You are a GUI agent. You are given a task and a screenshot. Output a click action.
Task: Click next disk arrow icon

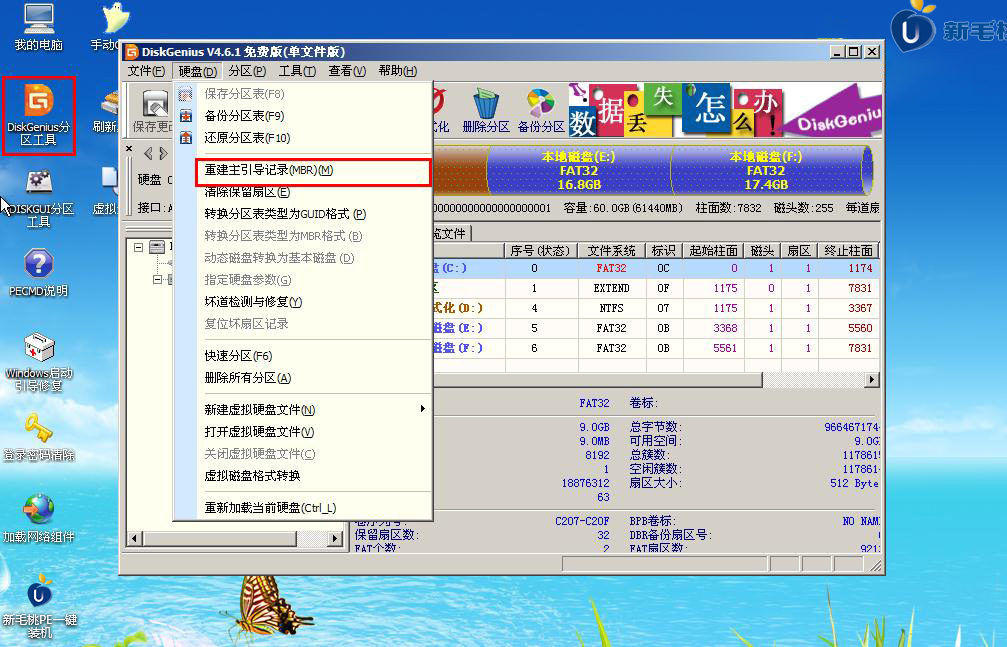click(x=163, y=154)
